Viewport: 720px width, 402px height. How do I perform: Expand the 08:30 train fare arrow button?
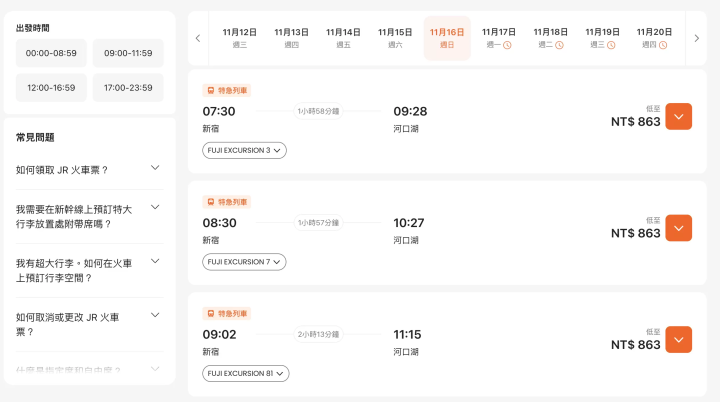pos(678,228)
